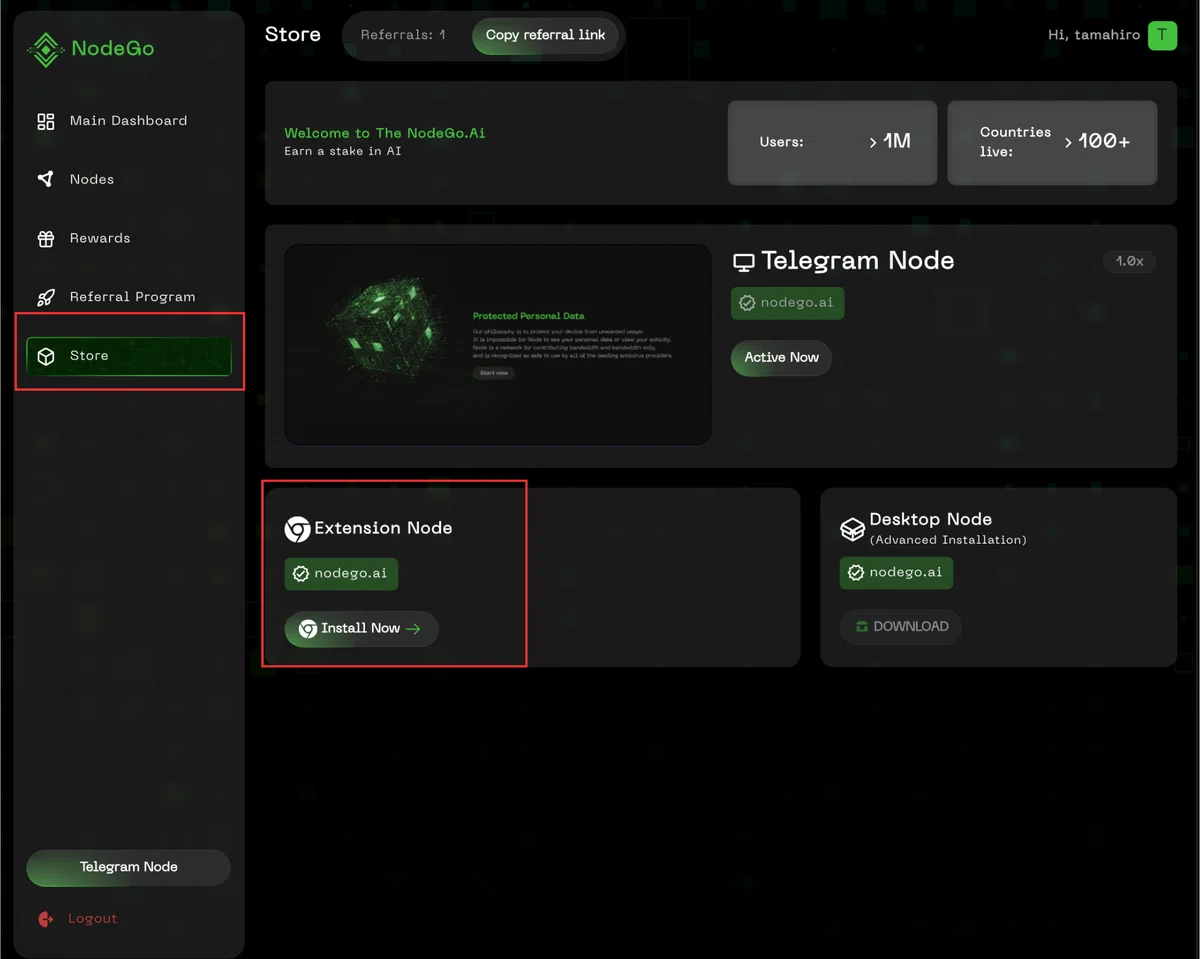Click the Referral Program rocket icon
Viewport: 1200px width, 959px height.
(46, 297)
